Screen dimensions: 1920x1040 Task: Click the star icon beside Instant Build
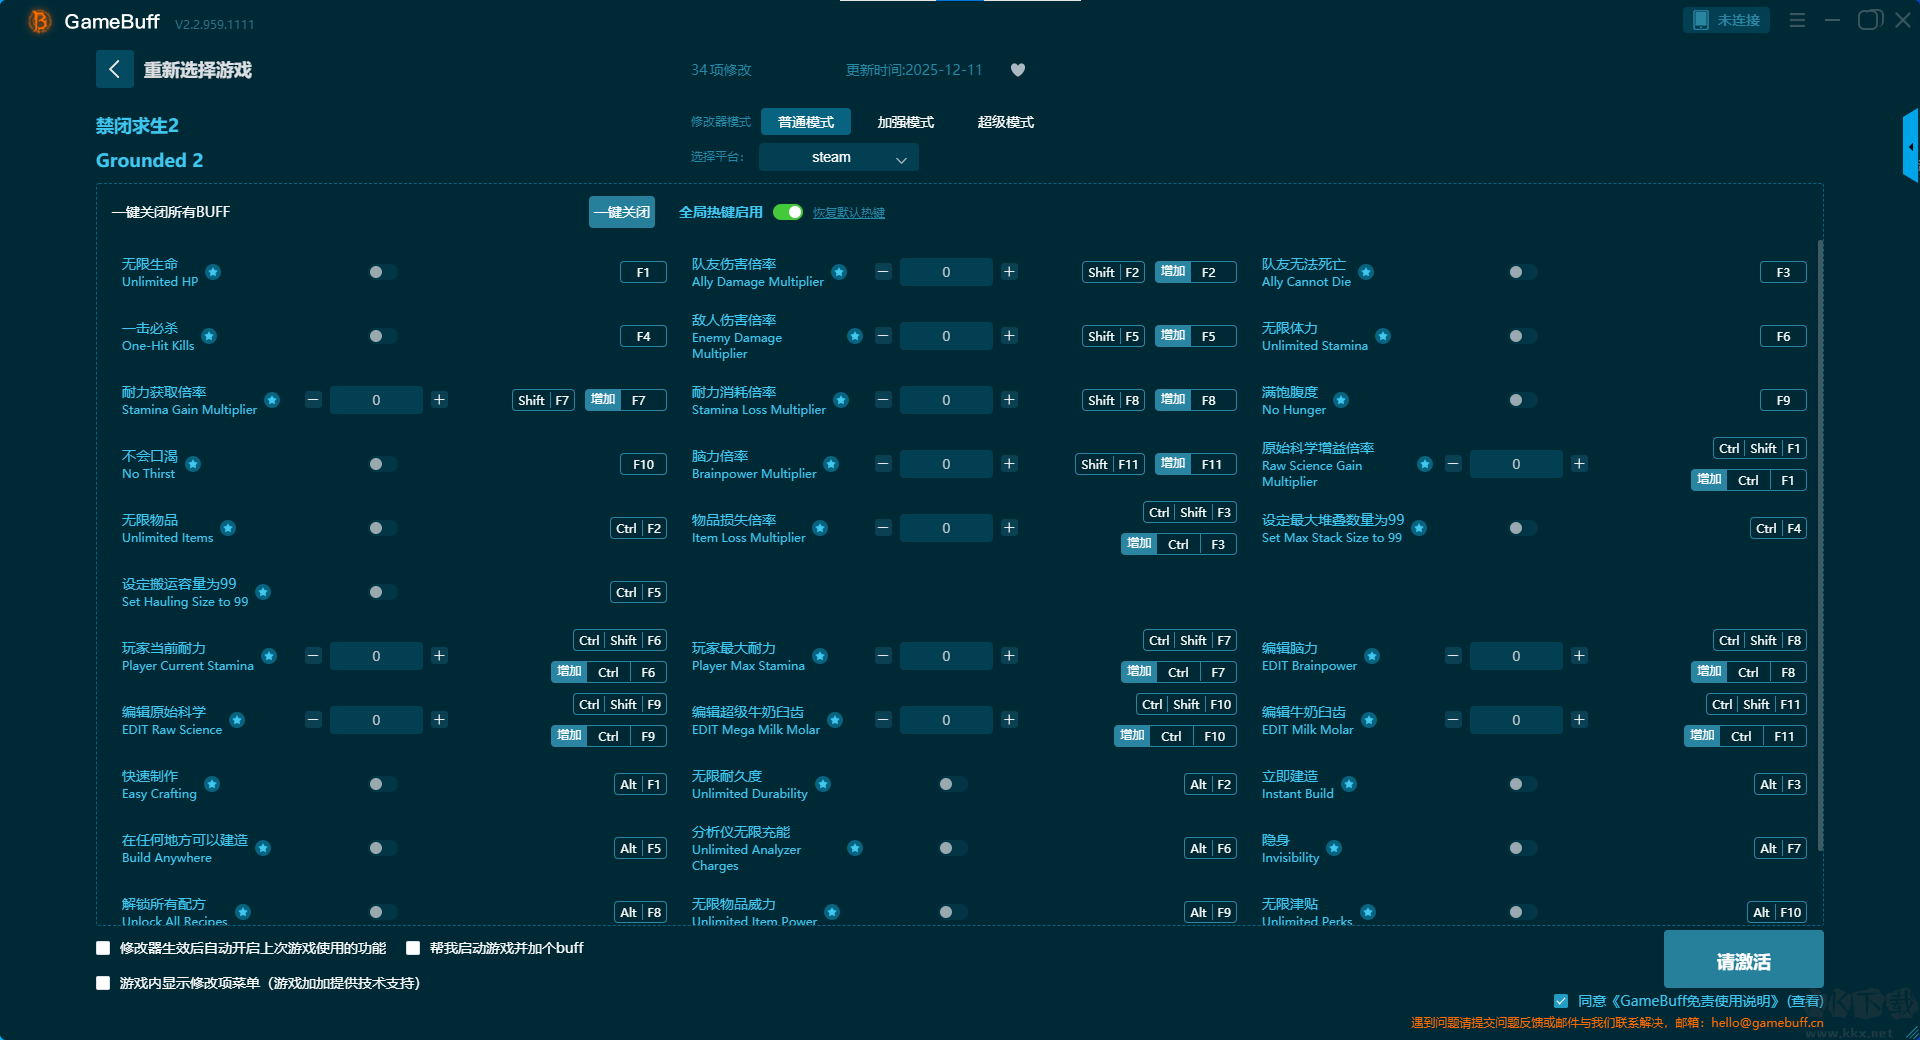click(x=1349, y=784)
